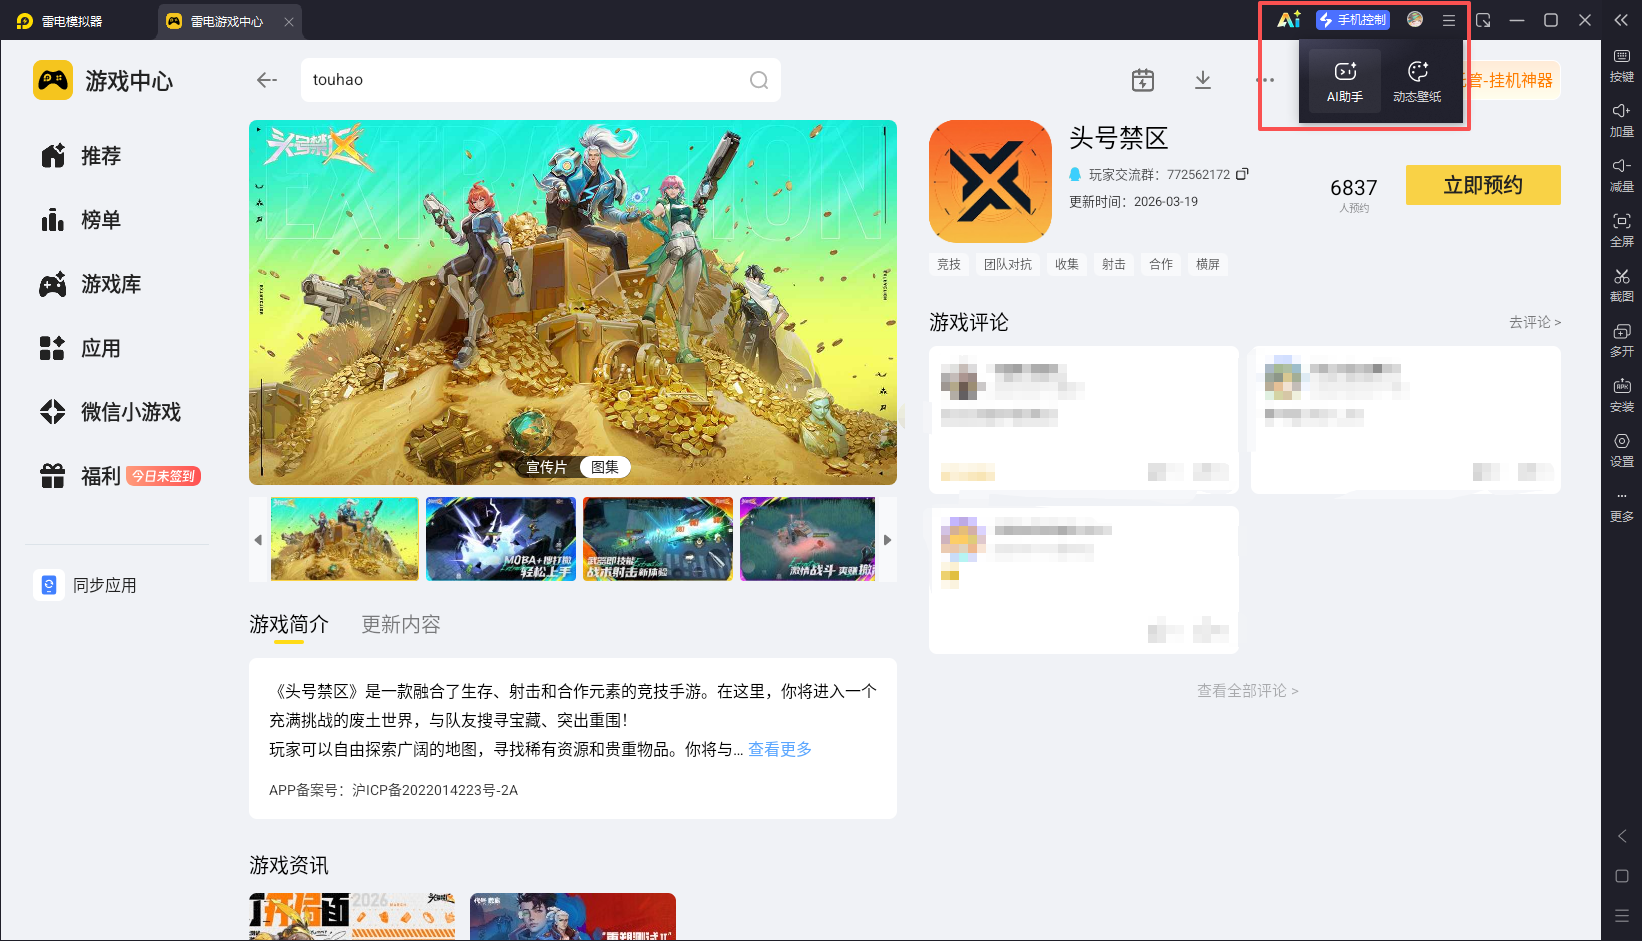Select the 射击 tag

tap(1114, 264)
